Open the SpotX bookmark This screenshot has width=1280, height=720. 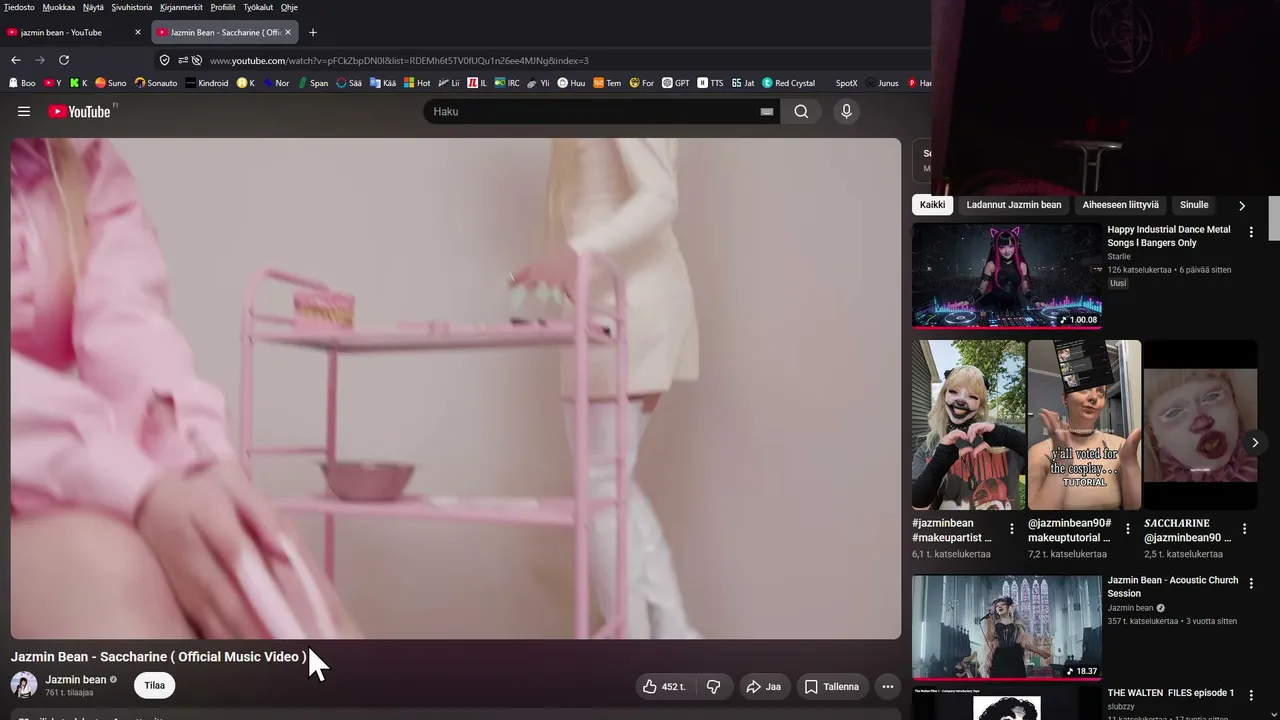[x=846, y=83]
